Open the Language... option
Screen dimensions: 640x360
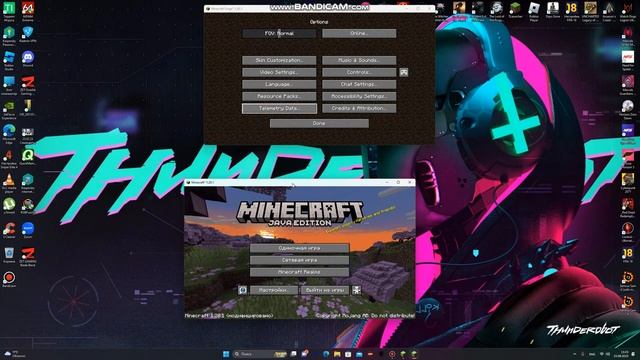pos(279,84)
